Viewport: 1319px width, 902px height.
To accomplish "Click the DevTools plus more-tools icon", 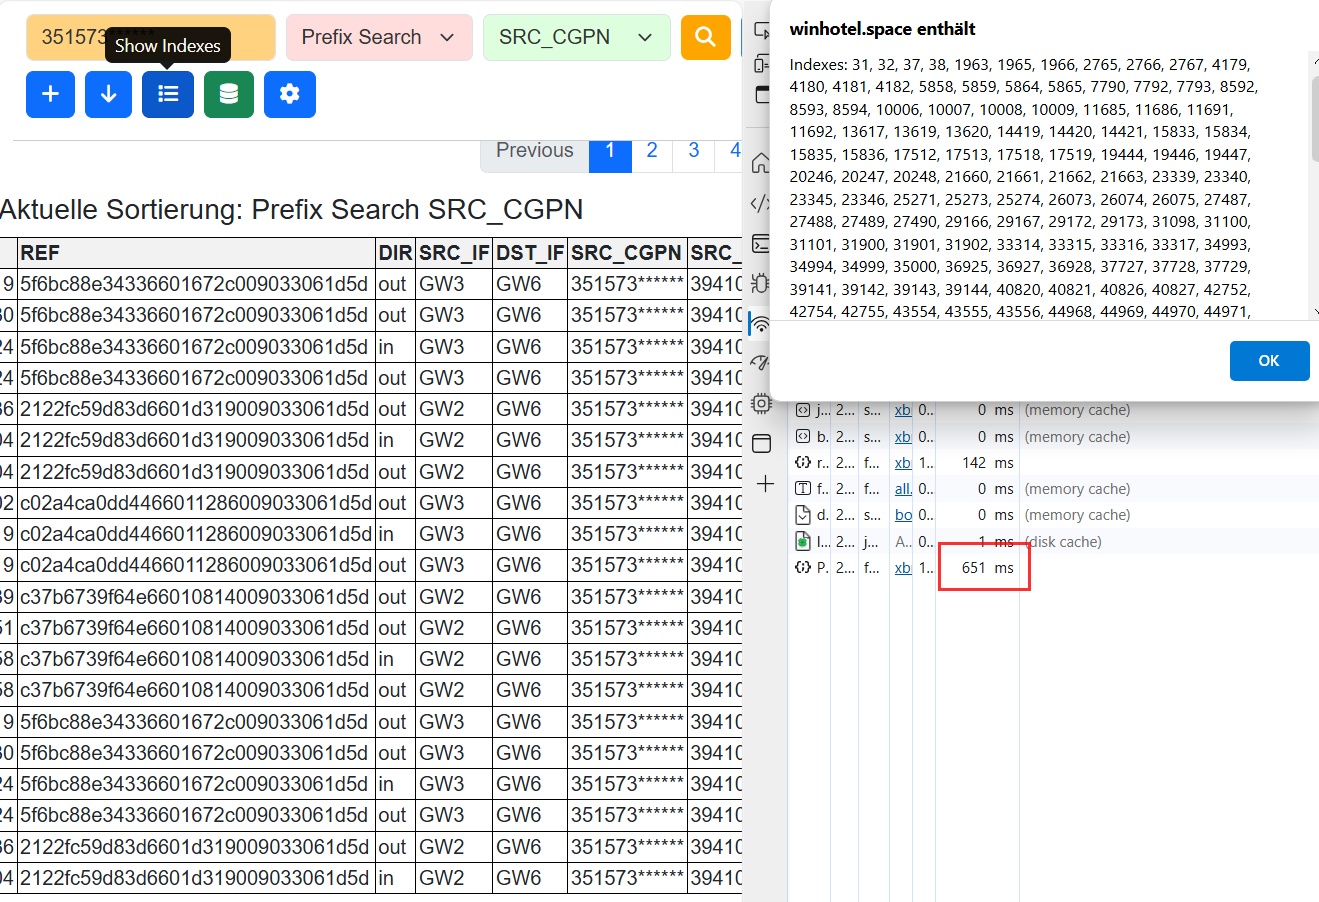I will point(765,484).
